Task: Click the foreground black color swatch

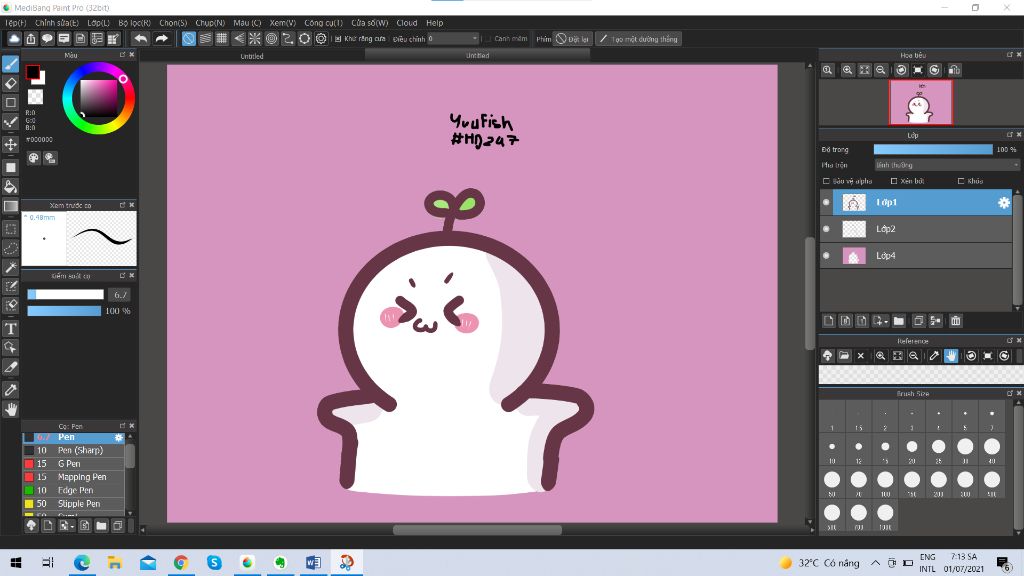Action: 32,72
